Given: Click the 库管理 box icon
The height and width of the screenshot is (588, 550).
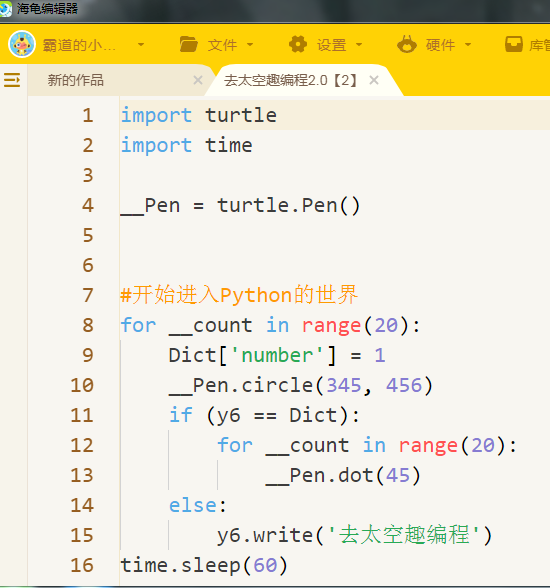Looking at the screenshot, I should (x=514, y=45).
